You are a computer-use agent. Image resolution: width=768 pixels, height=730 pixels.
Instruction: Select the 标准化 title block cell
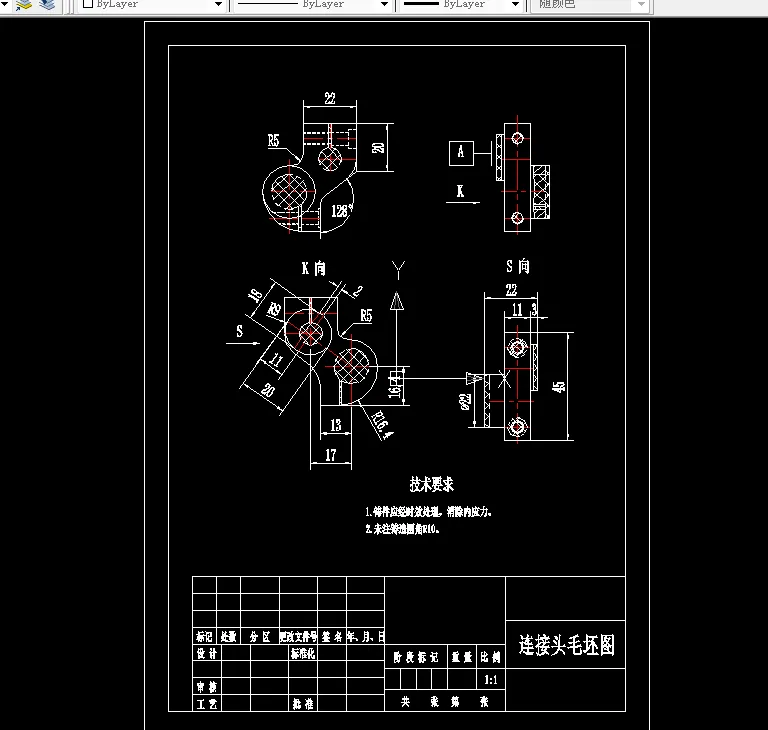click(x=303, y=653)
